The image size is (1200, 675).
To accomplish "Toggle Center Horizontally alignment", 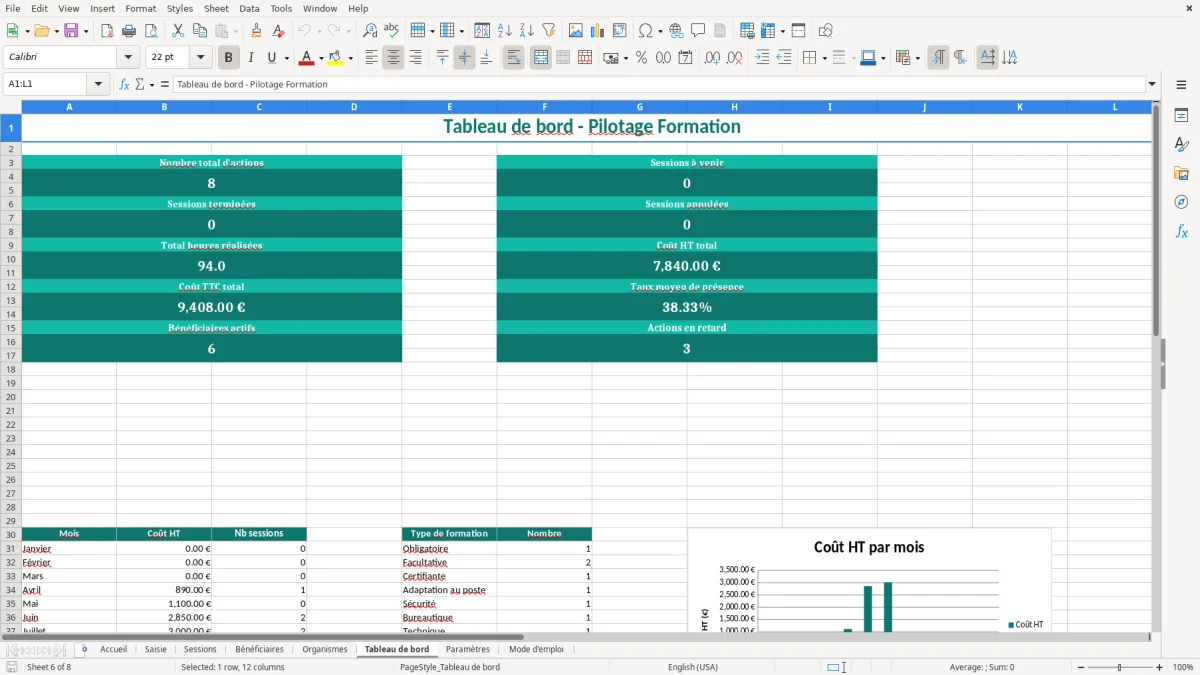I will [x=393, y=58].
